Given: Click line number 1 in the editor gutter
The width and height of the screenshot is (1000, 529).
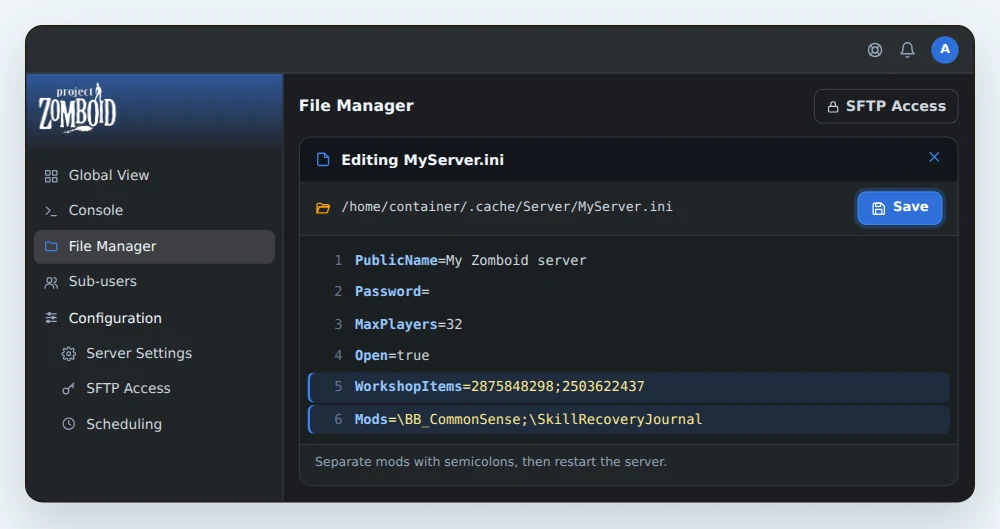Looking at the screenshot, I should (x=338, y=260).
